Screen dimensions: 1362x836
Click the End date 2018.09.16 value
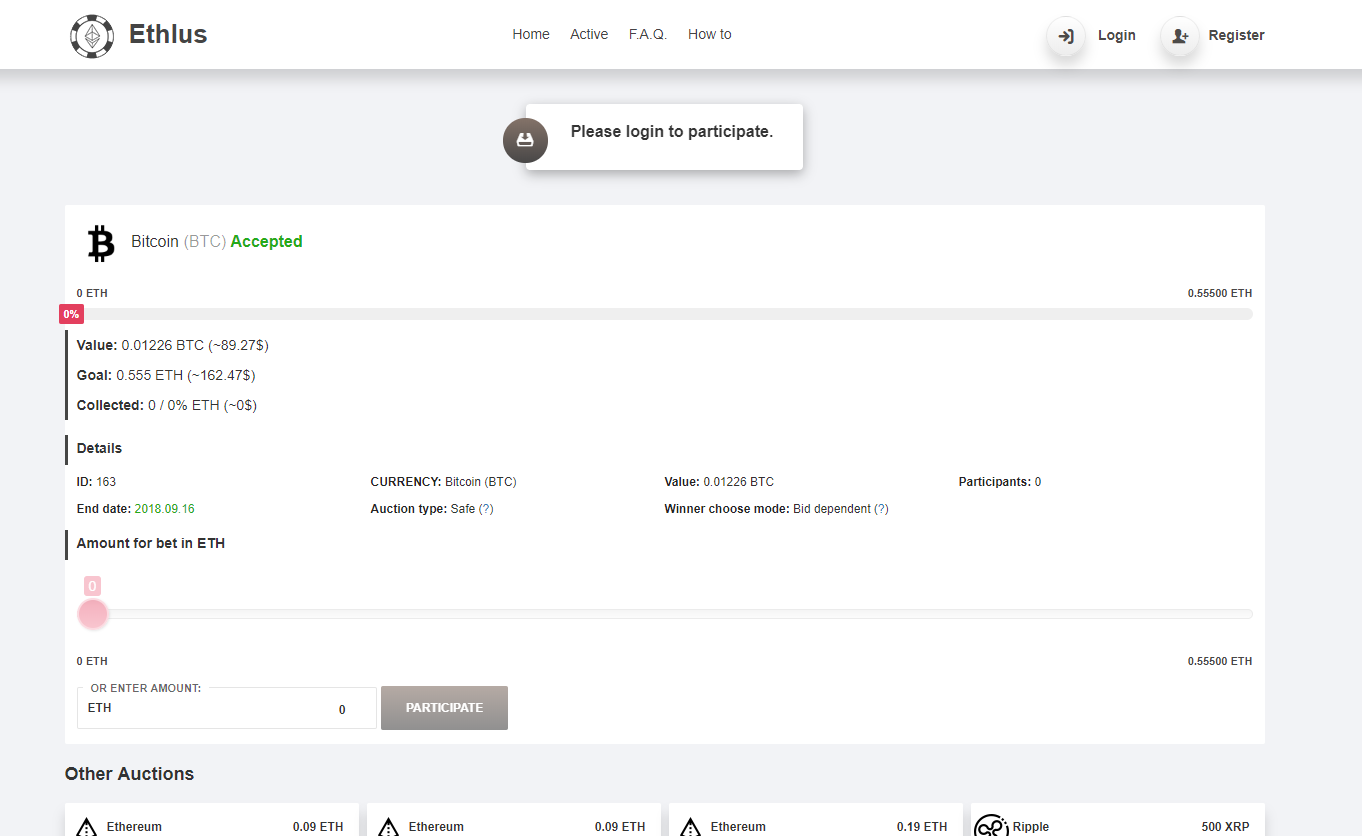pos(165,509)
